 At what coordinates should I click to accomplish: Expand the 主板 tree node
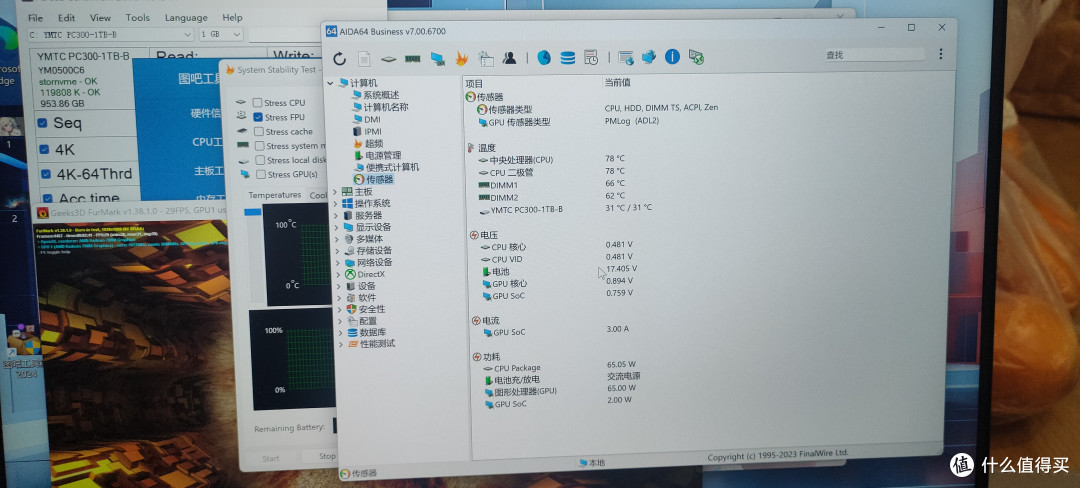(335, 192)
